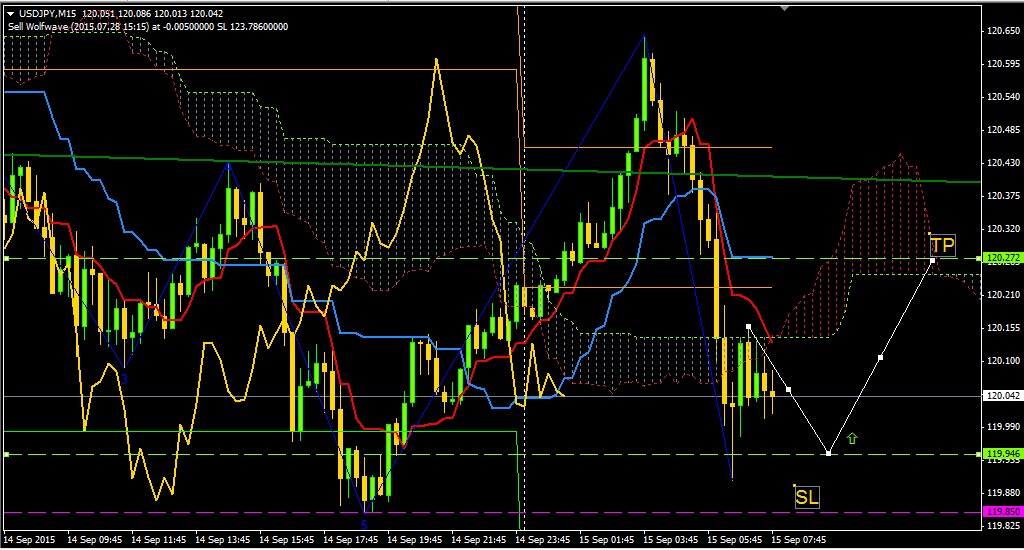Click the 15 Sep 05:45 time label

pyautogui.click(x=735, y=540)
